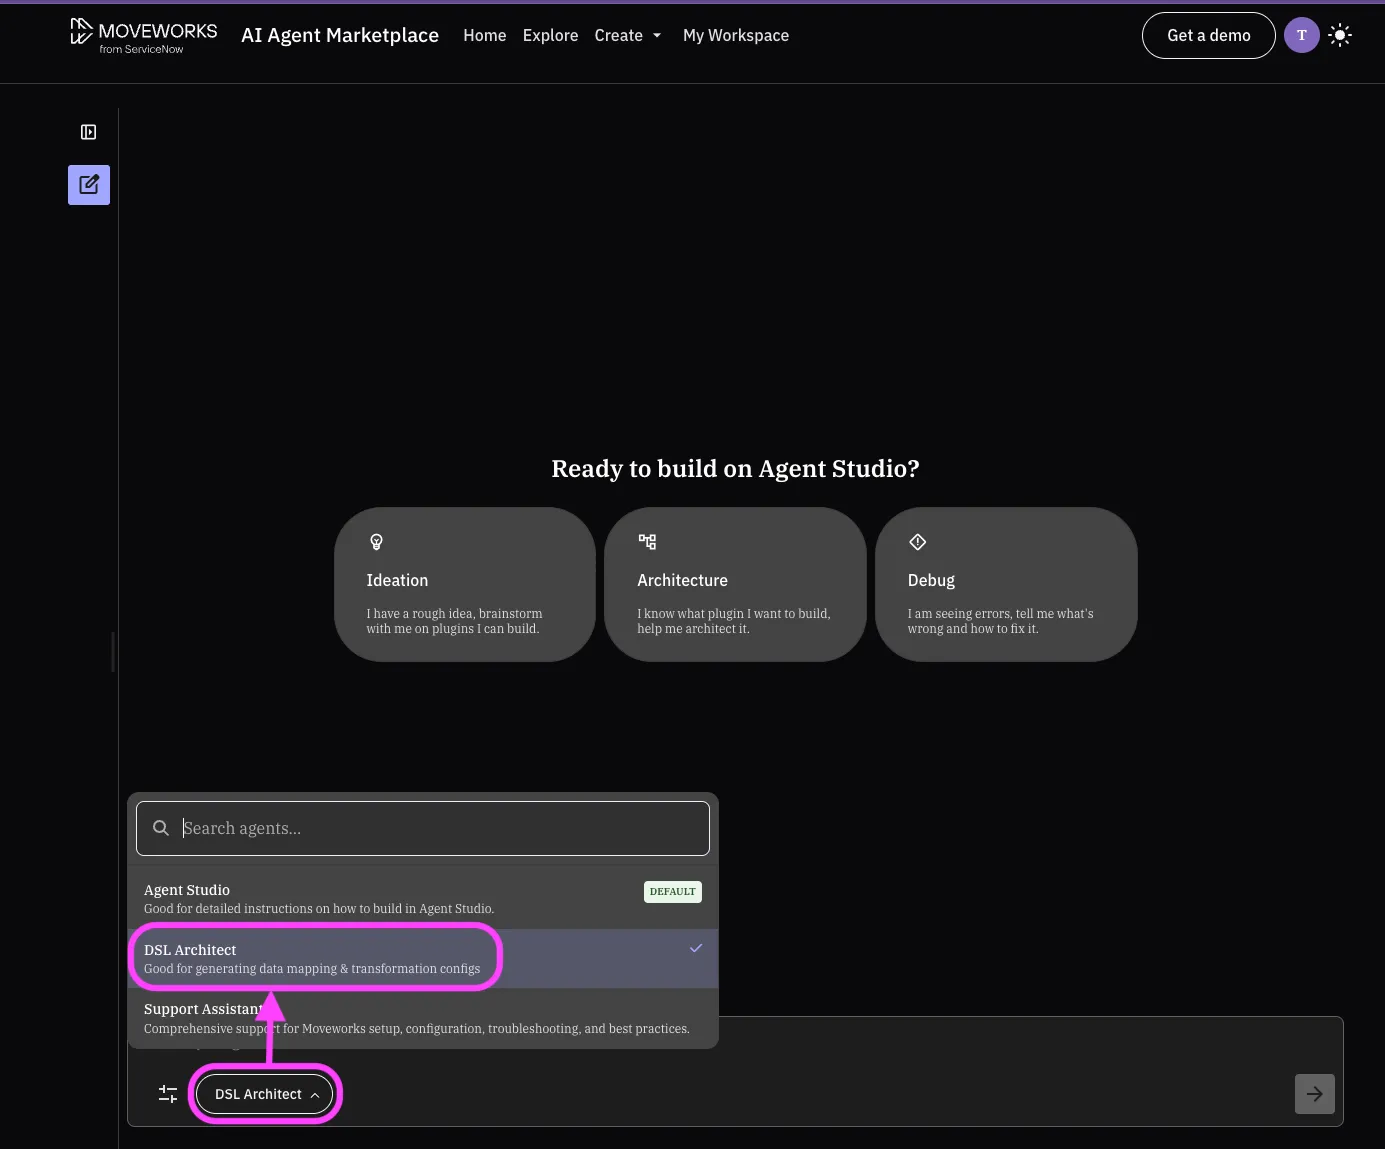Select the DSL Architect agent option
This screenshot has width=1385, height=1149.
[423, 959]
